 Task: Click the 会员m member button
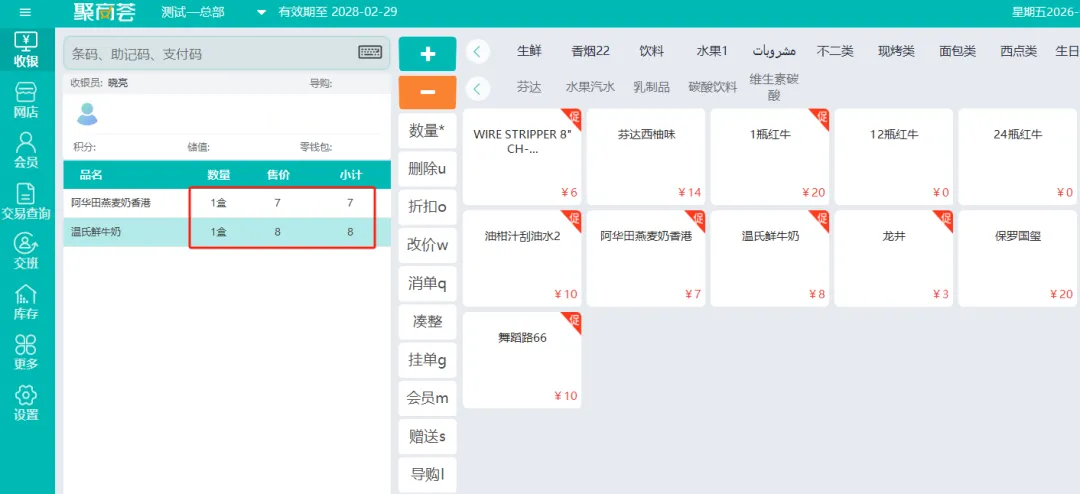pos(428,398)
